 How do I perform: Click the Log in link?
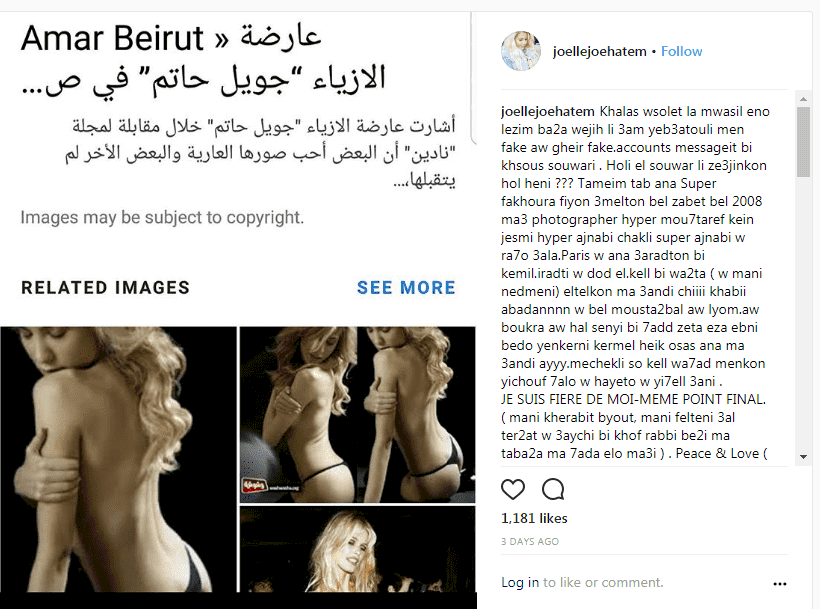point(520,582)
